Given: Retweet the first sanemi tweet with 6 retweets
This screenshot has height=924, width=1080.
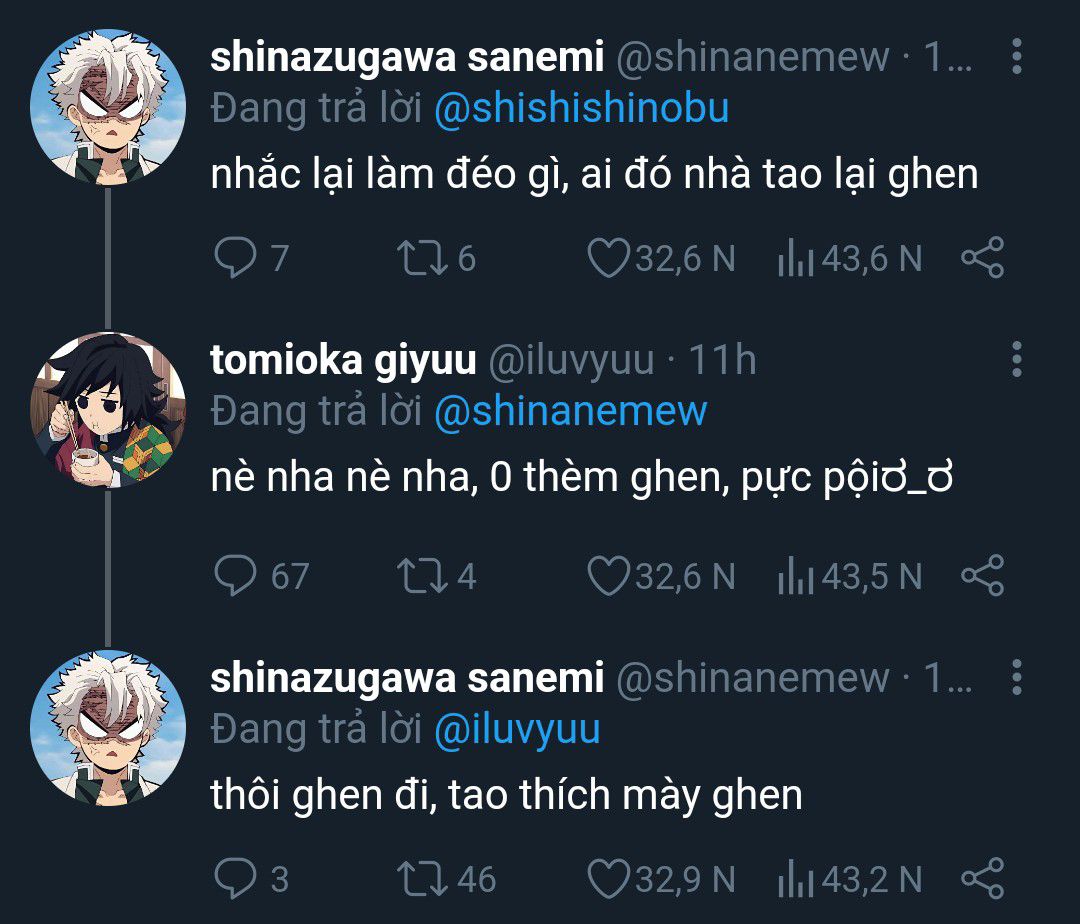Looking at the screenshot, I should tap(422, 258).
